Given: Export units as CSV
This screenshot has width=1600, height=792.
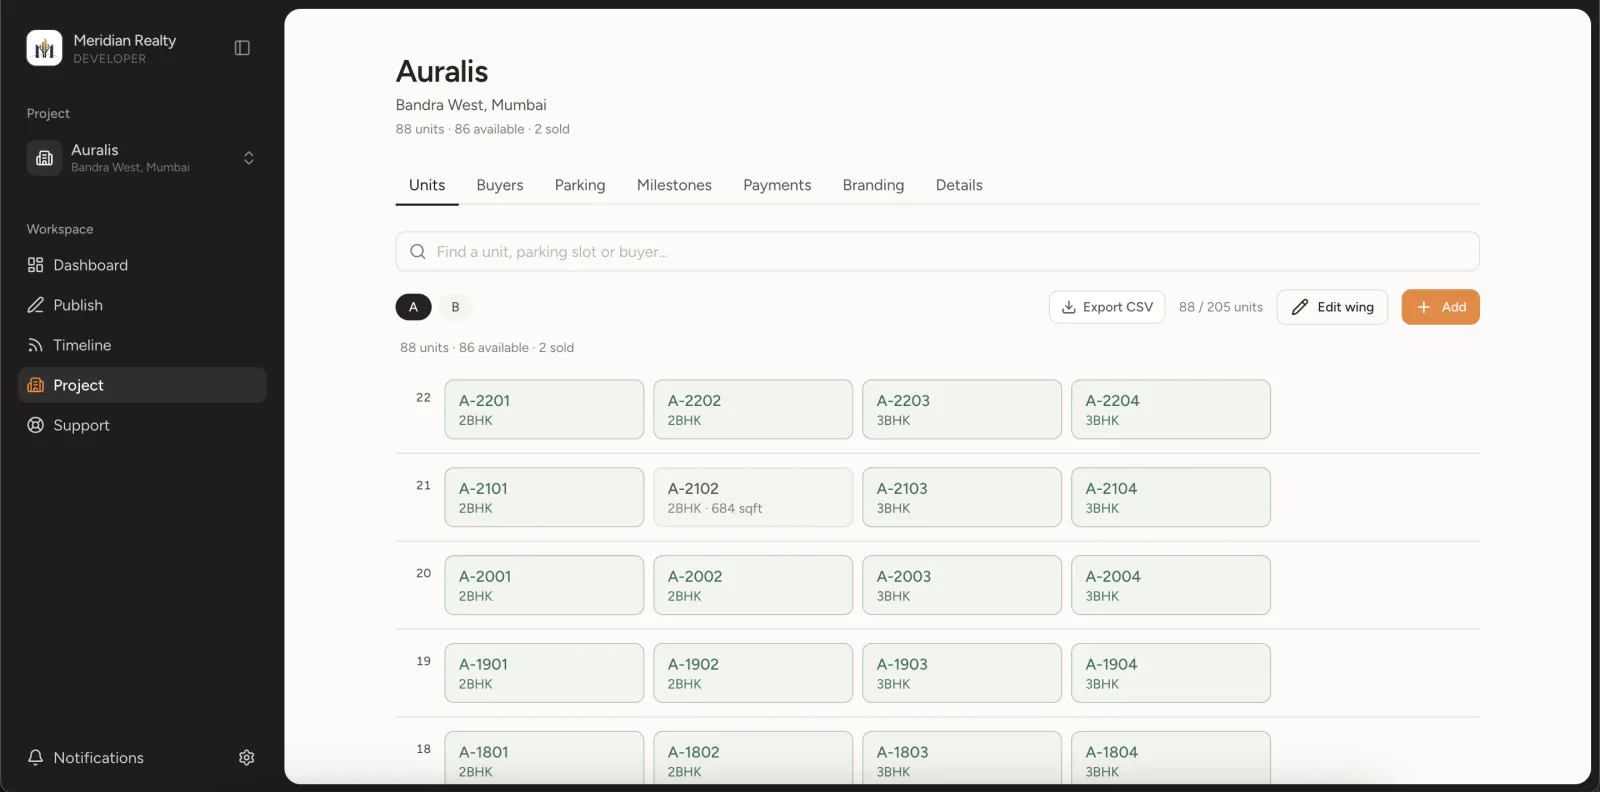Looking at the screenshot, I should 1107,307.
